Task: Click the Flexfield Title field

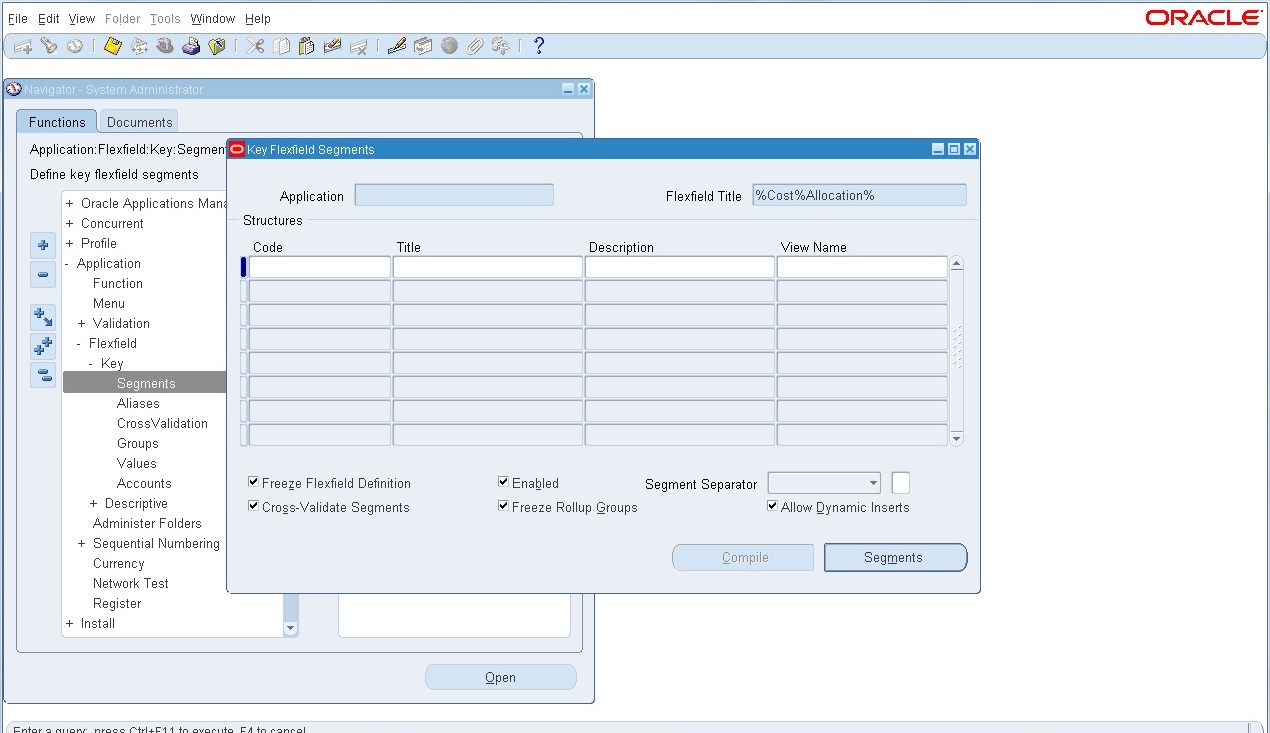Action: click(x=859, y=195)
